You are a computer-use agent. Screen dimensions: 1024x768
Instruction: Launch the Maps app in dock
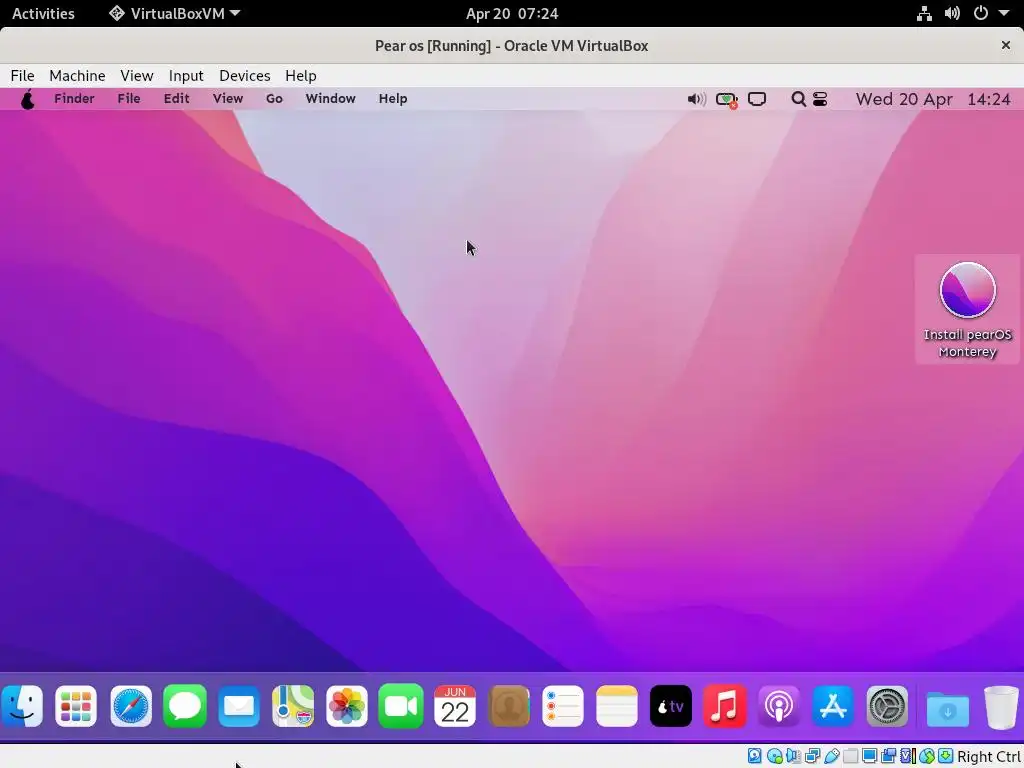tap(293, 706)
